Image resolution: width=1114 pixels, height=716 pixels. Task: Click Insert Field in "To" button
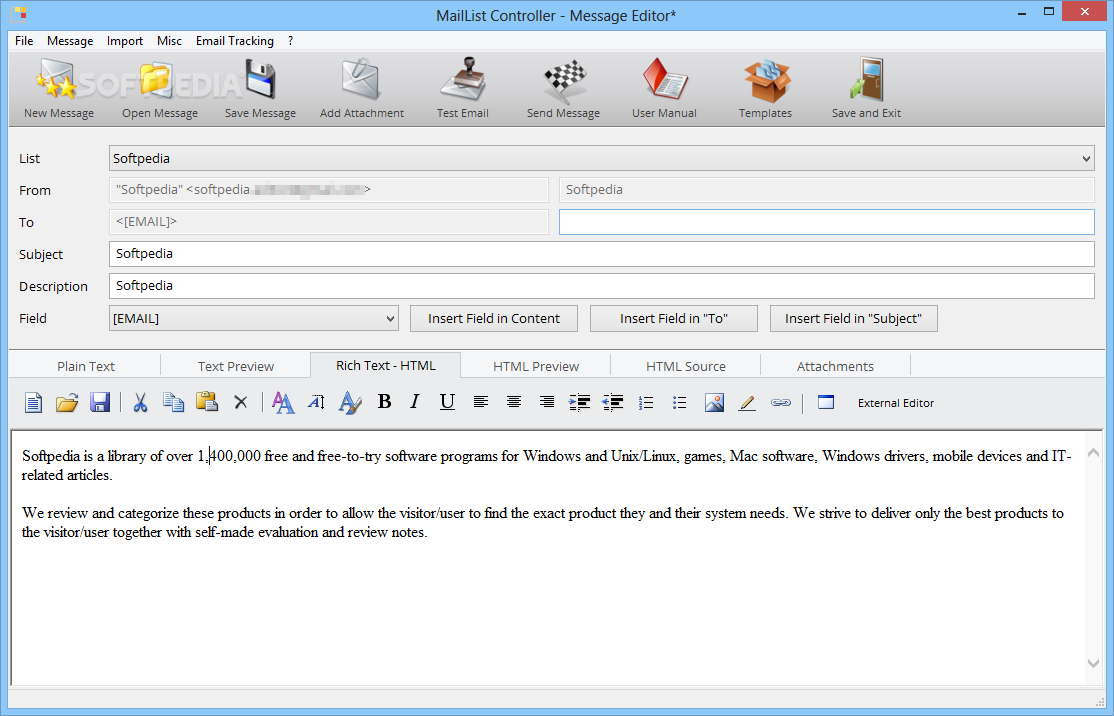pos(674,318)
